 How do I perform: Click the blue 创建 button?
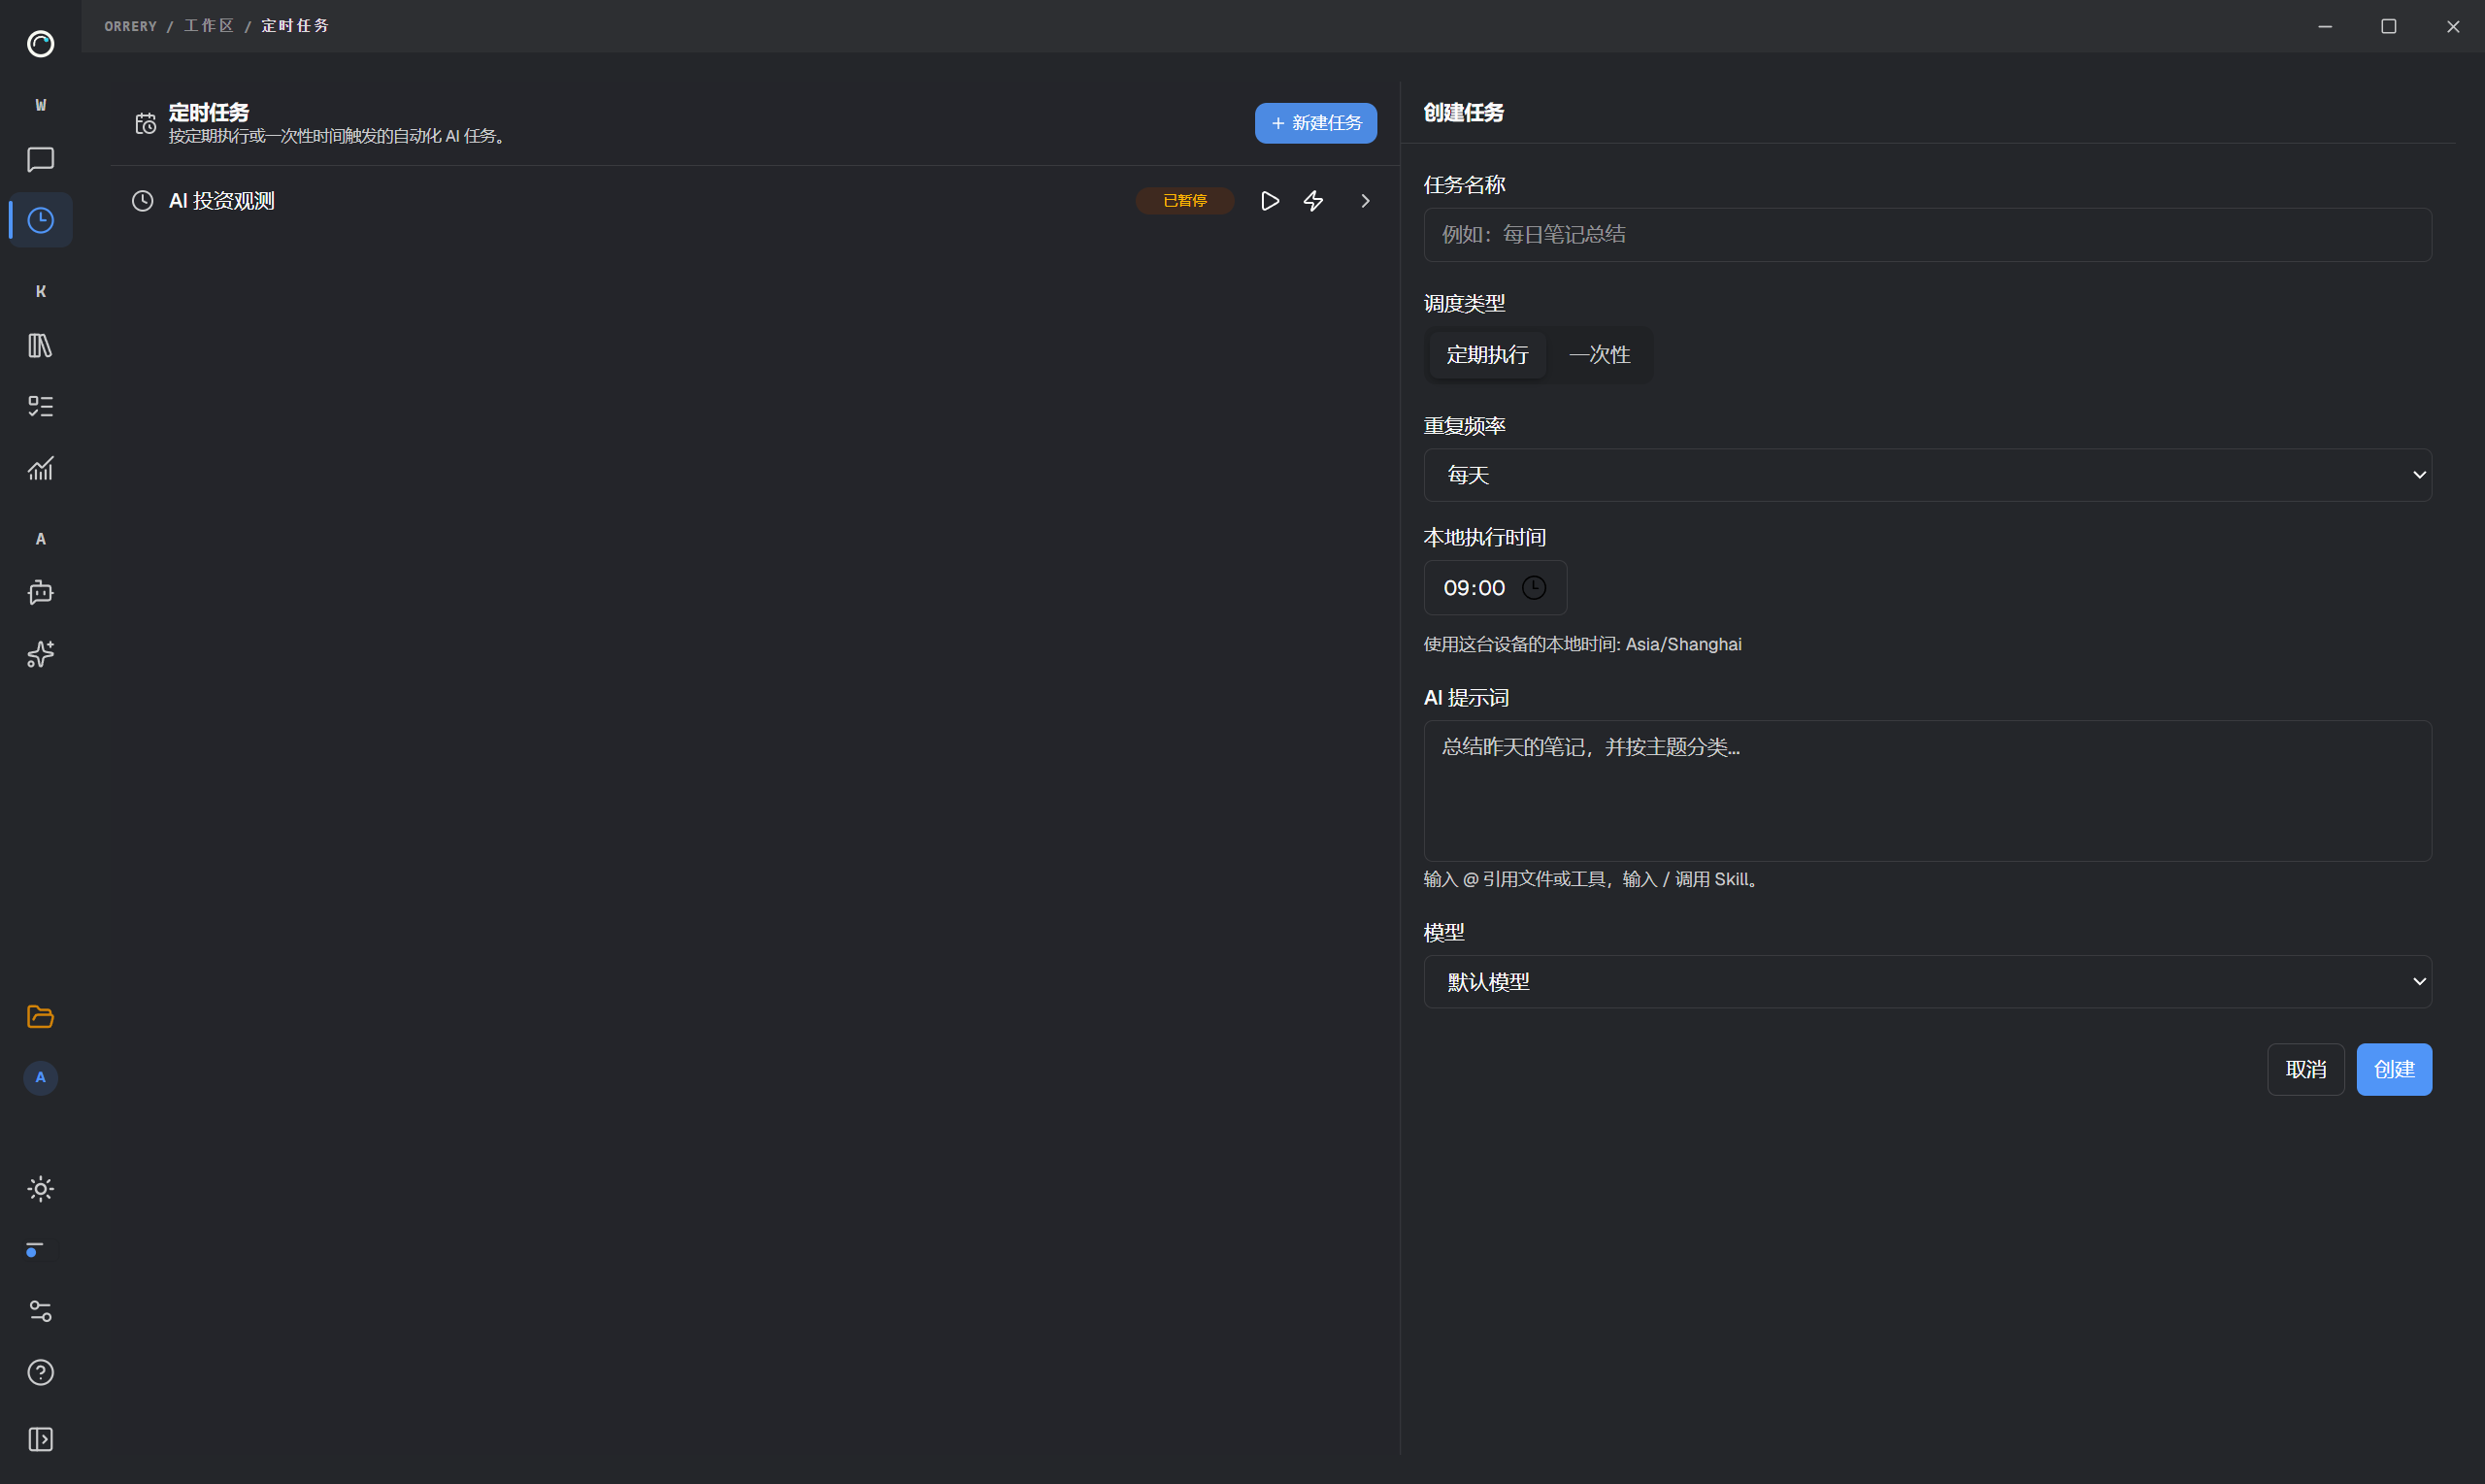click(x=2394, y=1069)
